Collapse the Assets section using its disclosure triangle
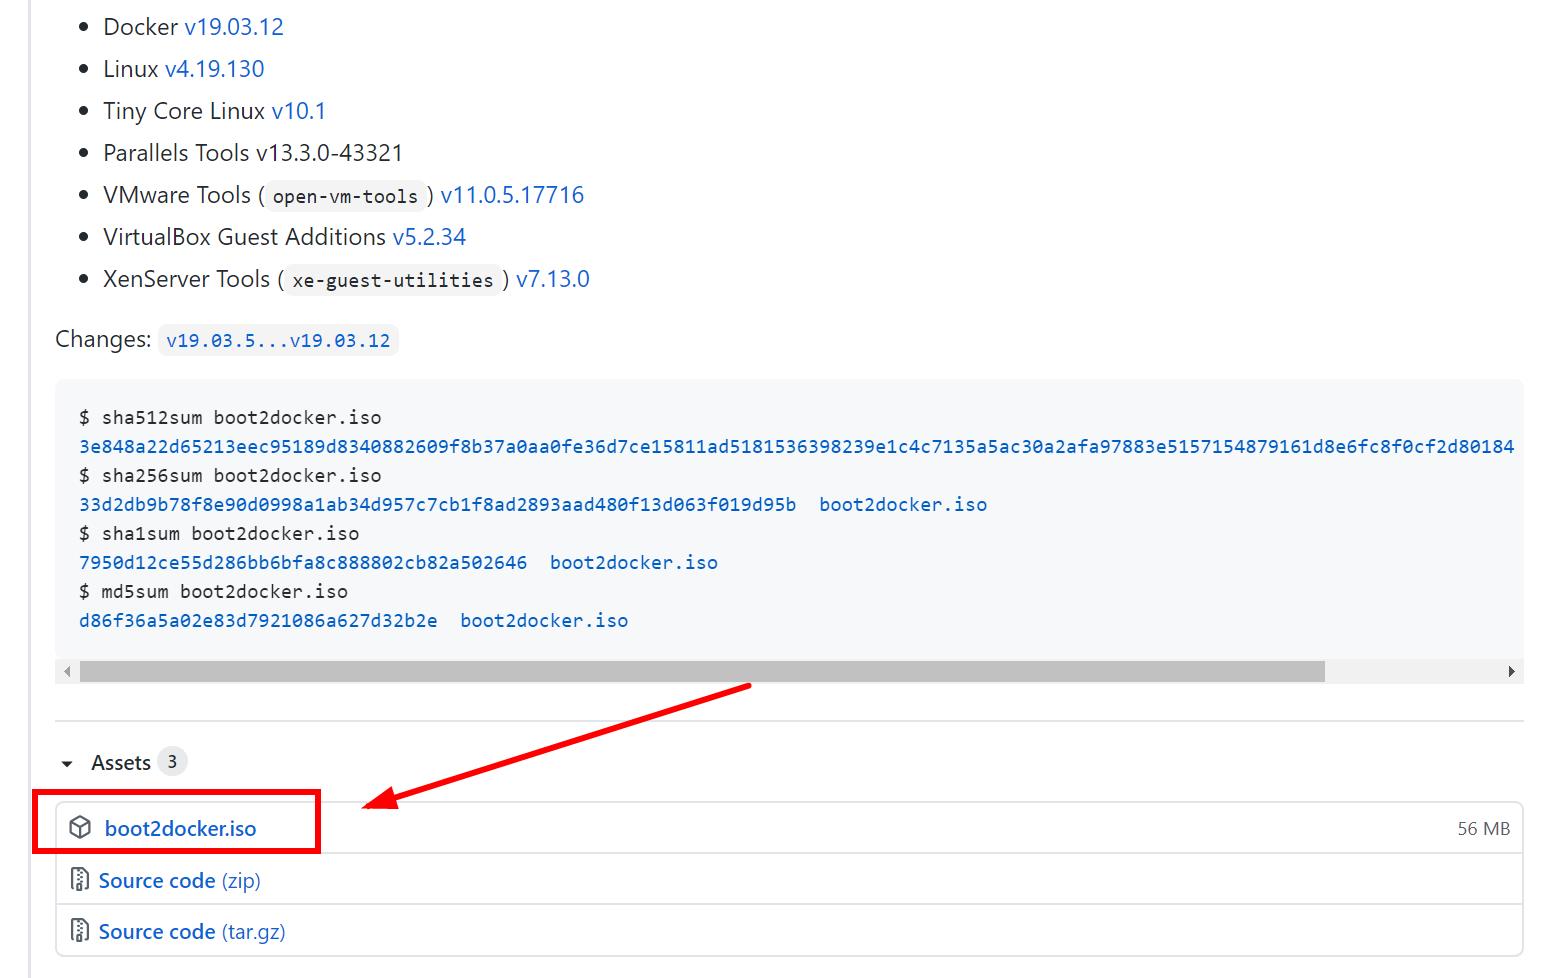The image size is (1558, 978). tap(66, 762)
